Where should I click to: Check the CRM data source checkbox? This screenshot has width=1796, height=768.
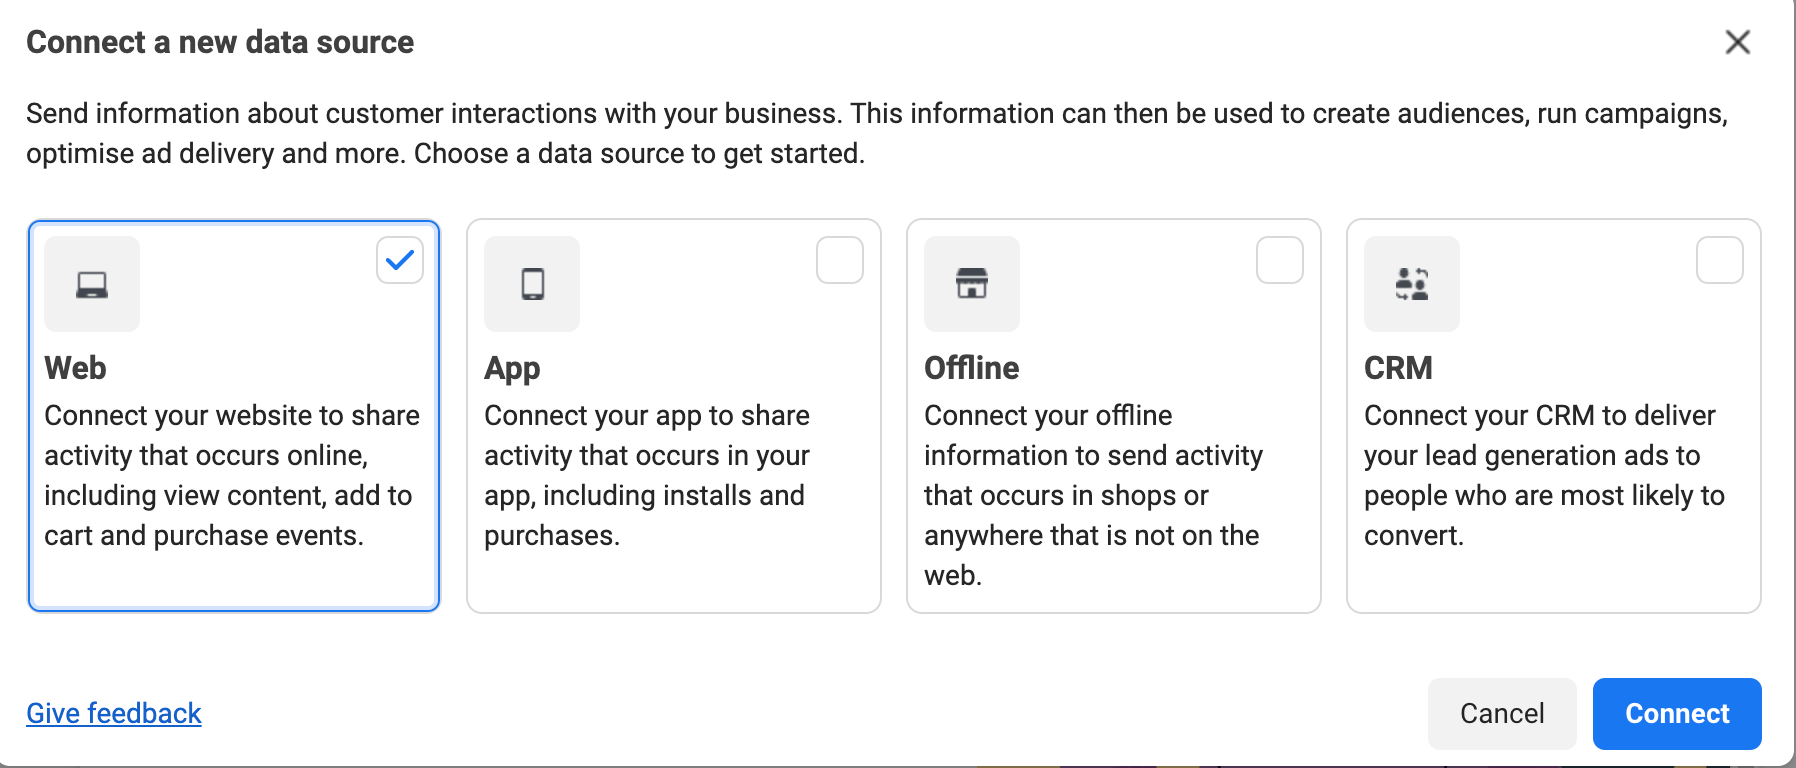(1720, 260)
